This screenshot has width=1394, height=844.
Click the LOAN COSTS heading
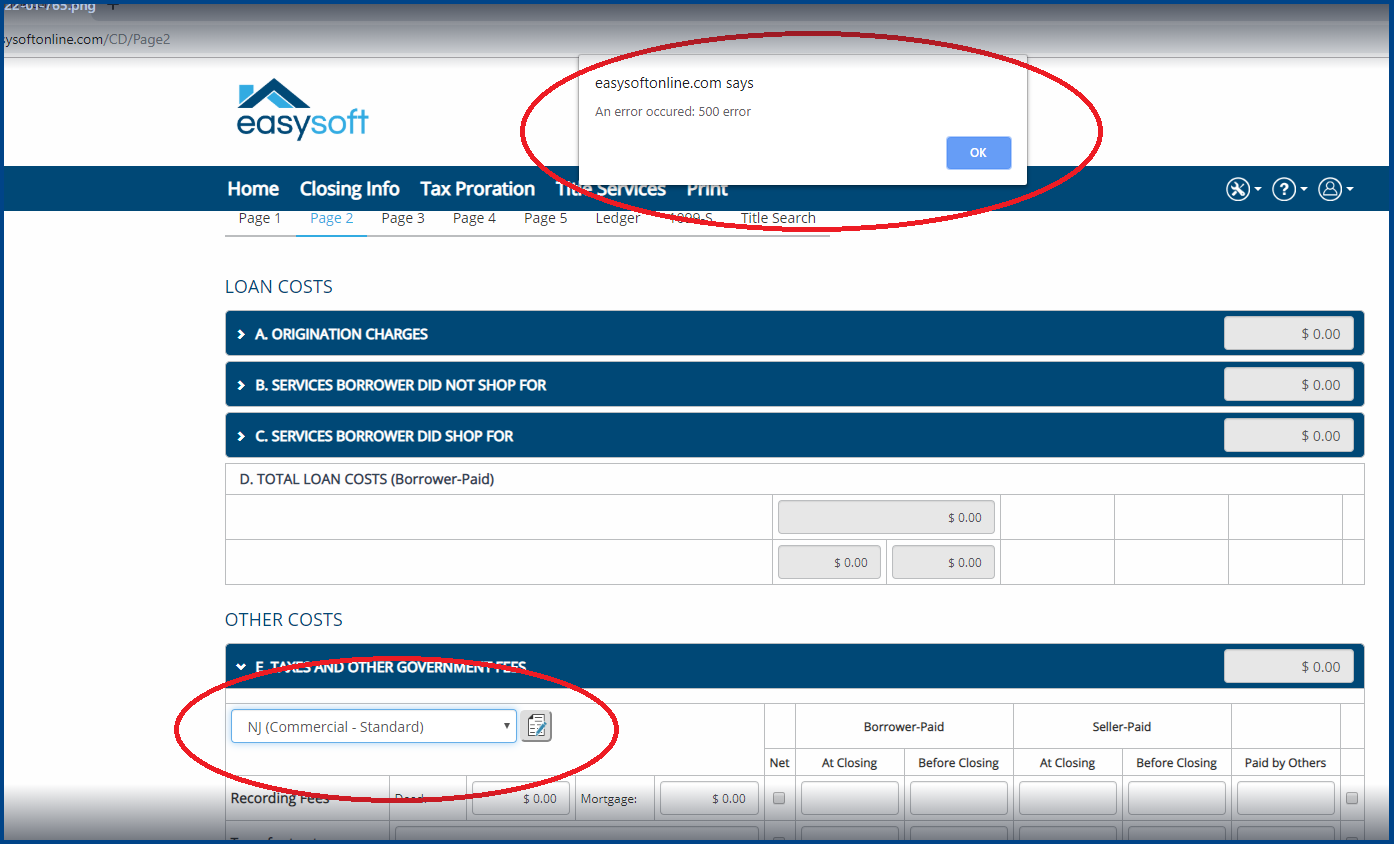[279, 287]
